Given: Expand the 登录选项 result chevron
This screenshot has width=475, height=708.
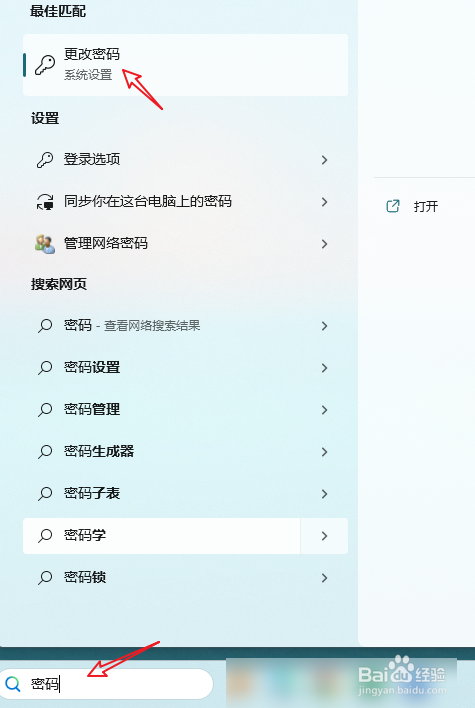Looking at the screenshot, I should [324, 160].
